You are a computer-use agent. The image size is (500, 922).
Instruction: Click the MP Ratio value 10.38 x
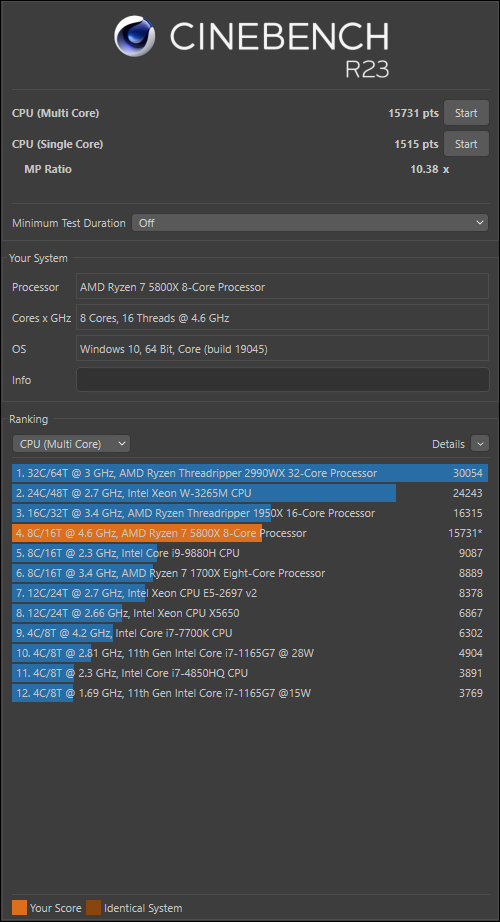[429, 169]
